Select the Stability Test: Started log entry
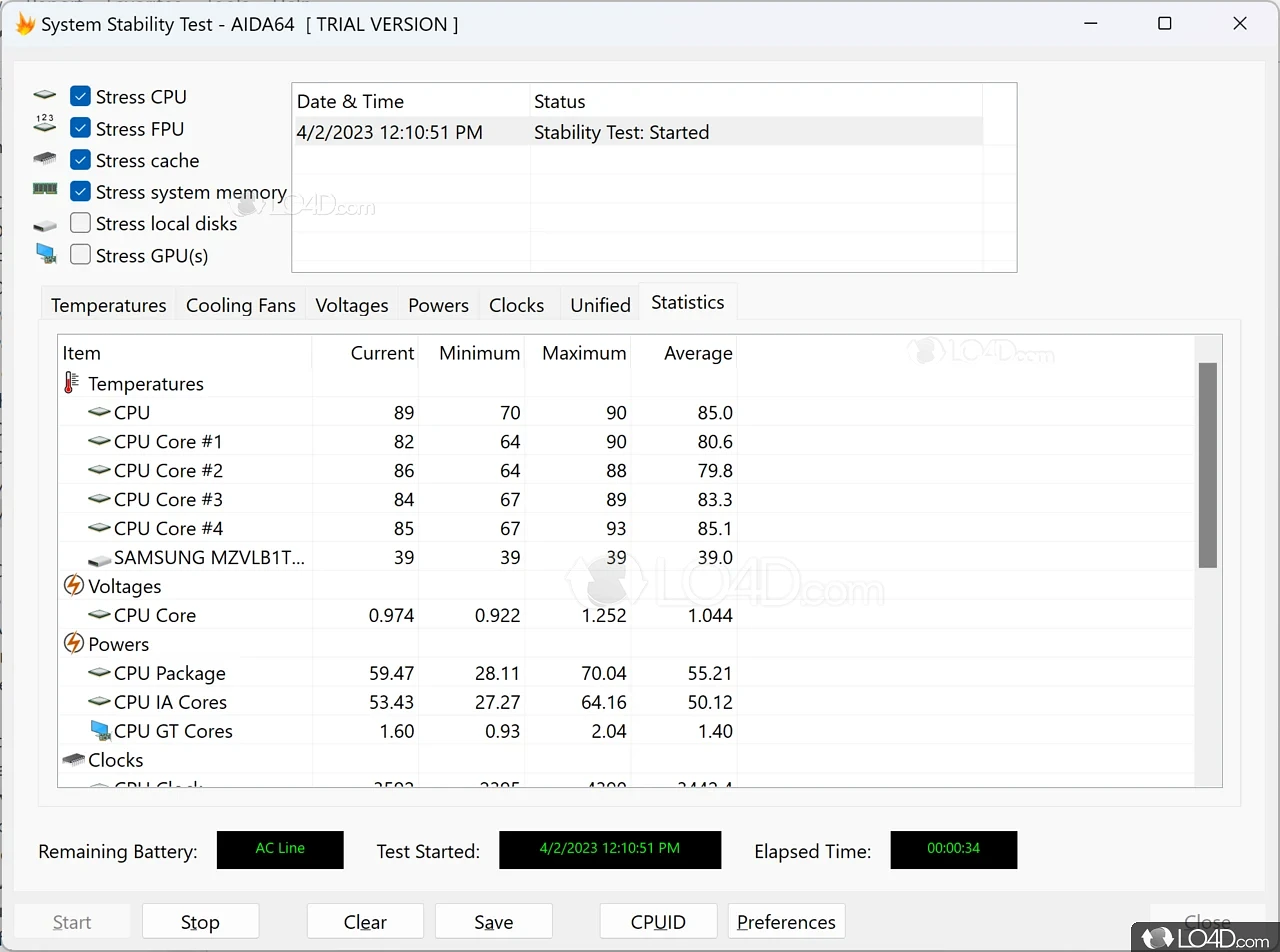The width and height of the screenshot is (1280, 952). click(x=638, y=132)
